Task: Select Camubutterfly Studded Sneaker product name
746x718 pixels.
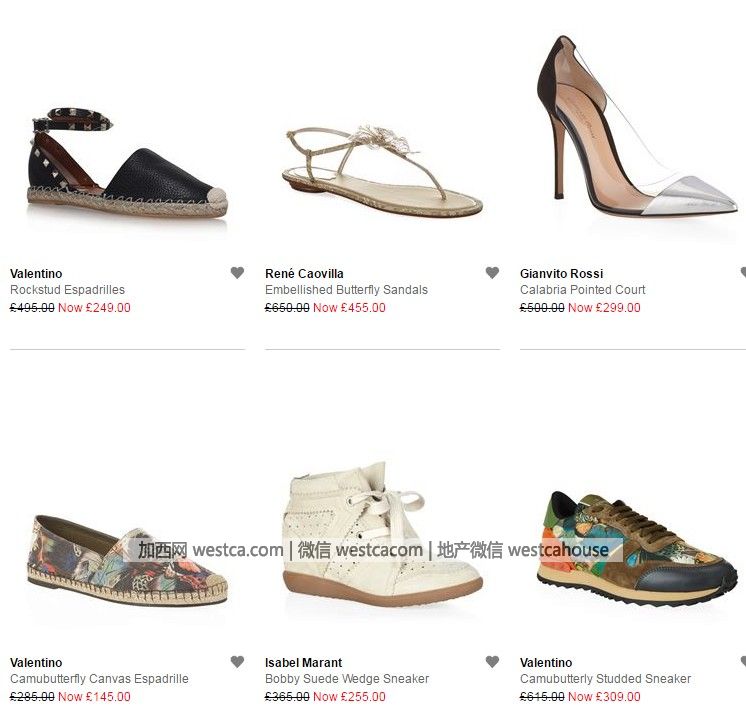Action: pos(605,679)
